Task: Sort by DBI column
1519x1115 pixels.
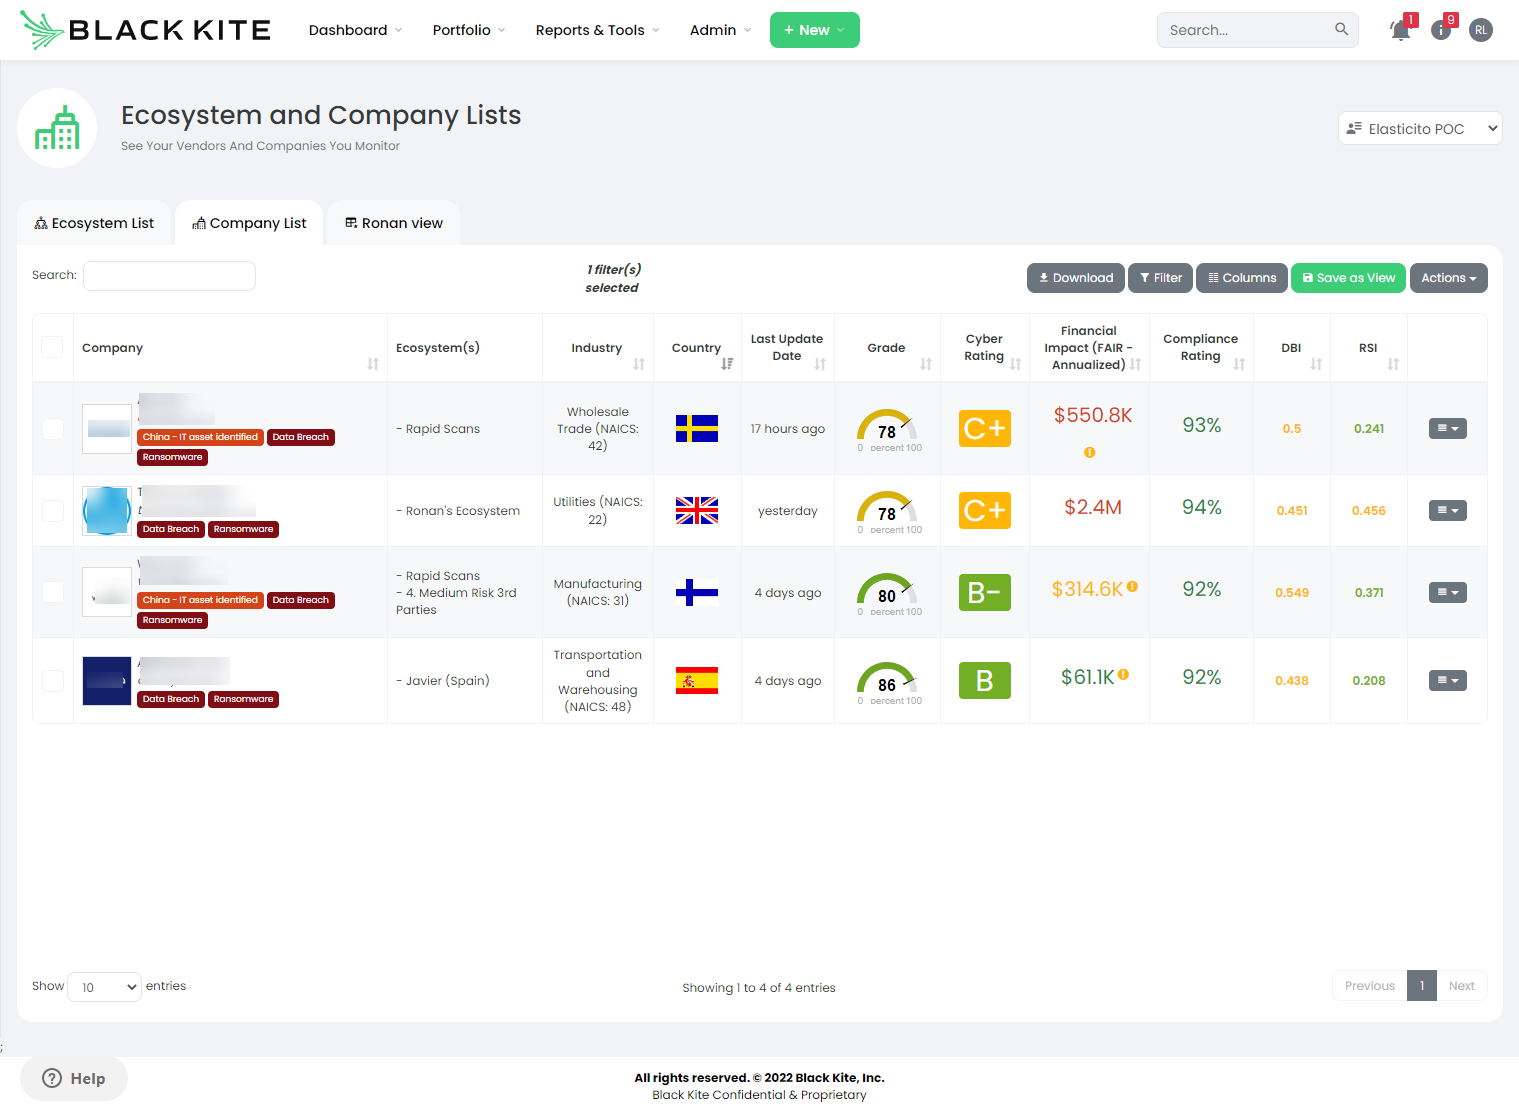Action: [x=1316, y=364]
